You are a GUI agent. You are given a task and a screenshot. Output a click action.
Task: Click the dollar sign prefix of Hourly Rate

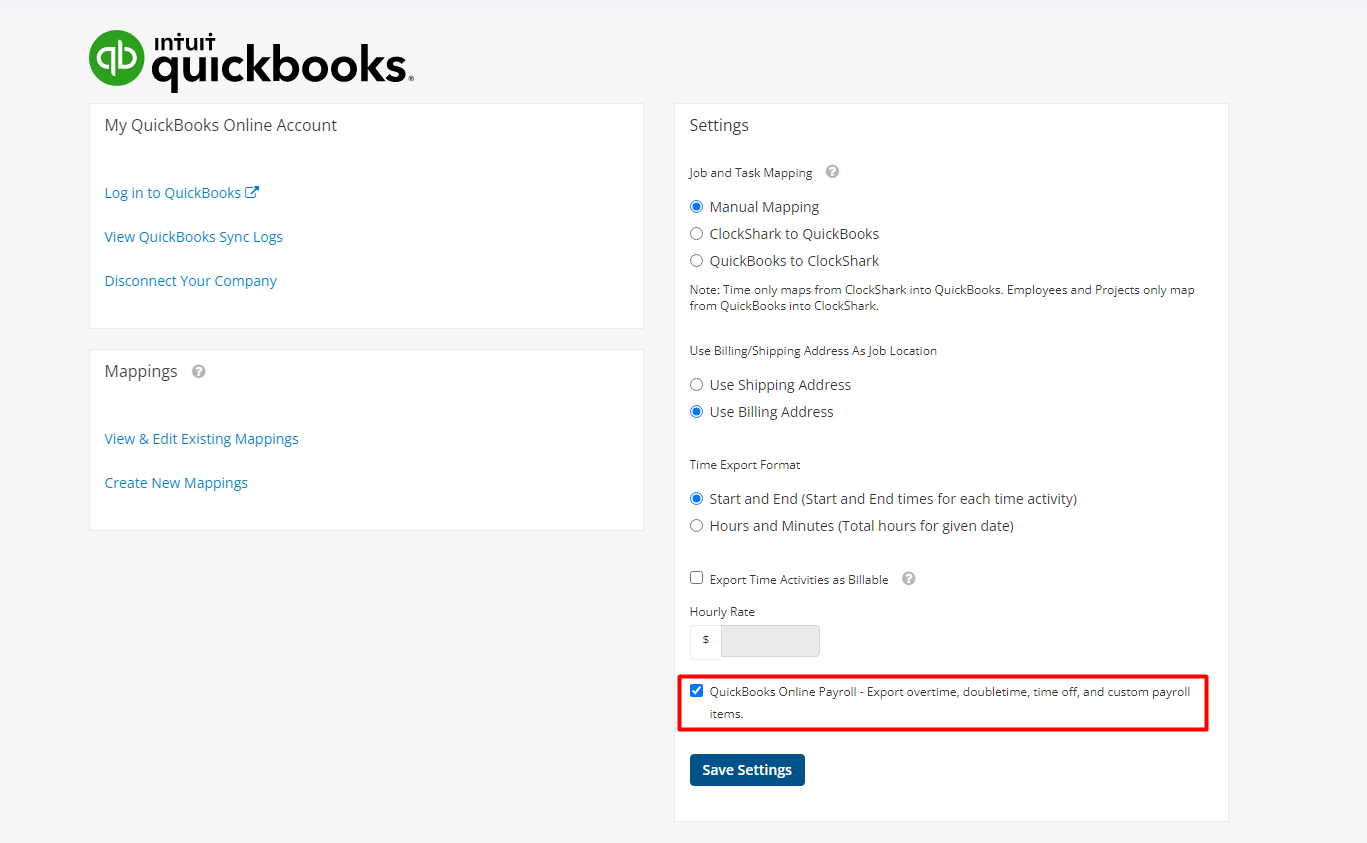(706, 640)
